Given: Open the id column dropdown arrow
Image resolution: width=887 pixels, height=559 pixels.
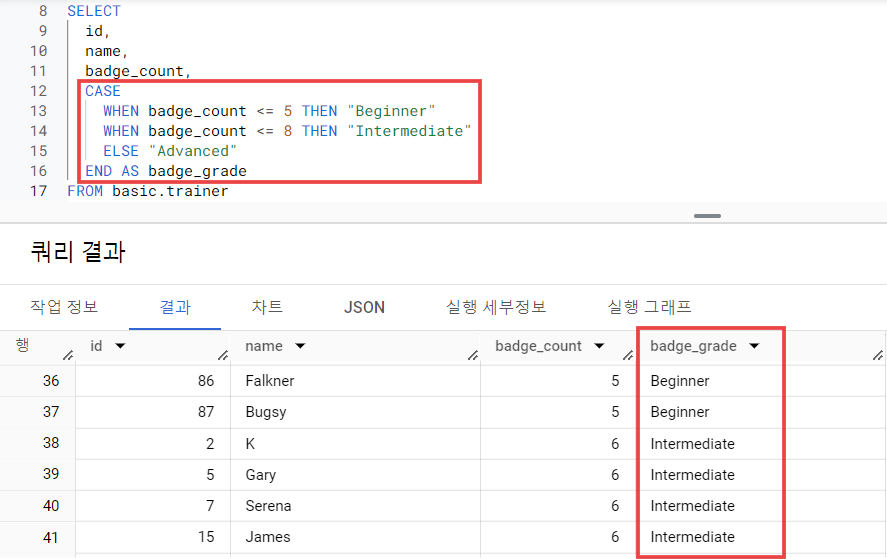Looking at the screenshot, I should point(120,346).
